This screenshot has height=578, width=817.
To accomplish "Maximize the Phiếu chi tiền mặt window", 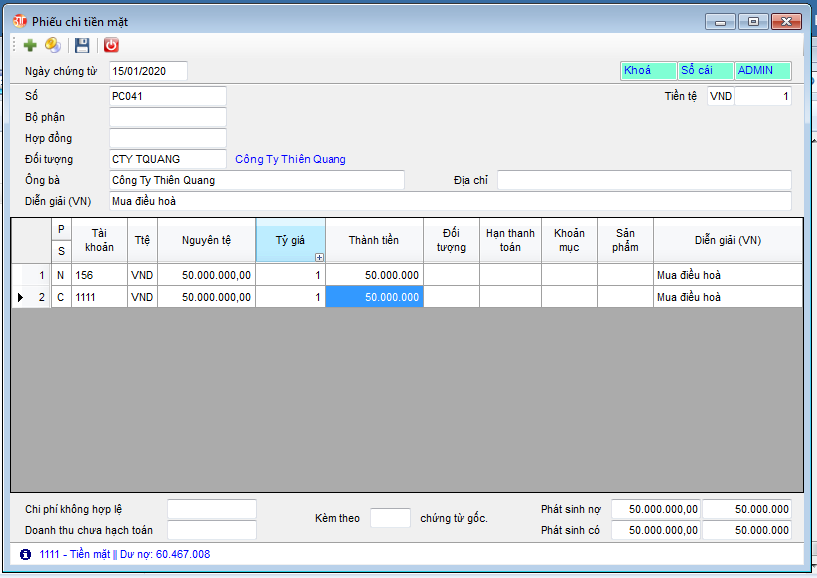I will [753, 21].
